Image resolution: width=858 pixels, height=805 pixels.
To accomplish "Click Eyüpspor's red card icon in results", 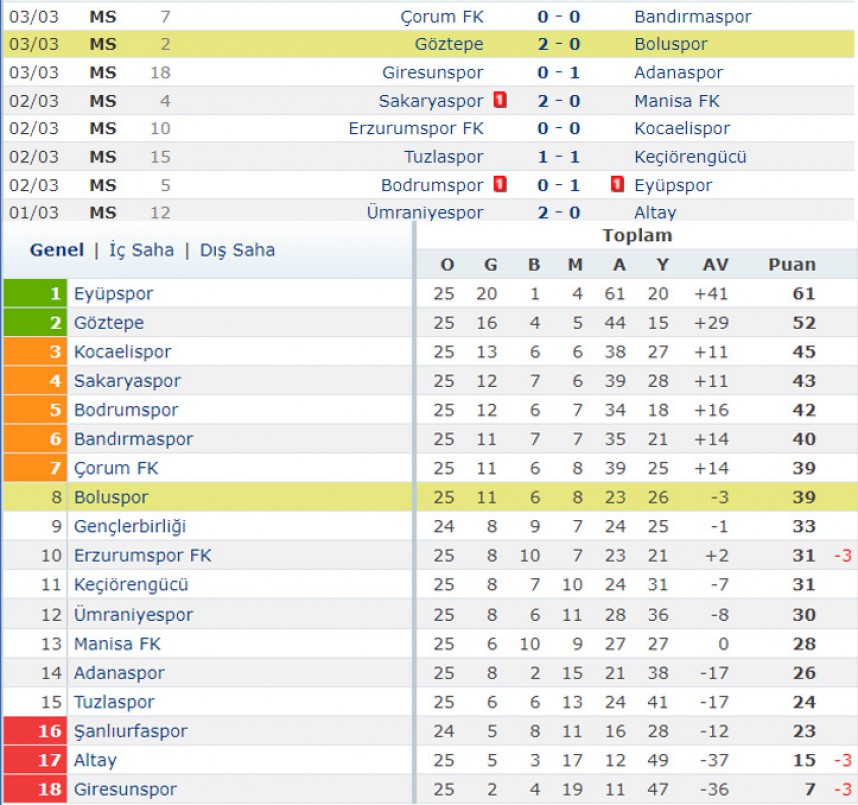I will (617, 184).
